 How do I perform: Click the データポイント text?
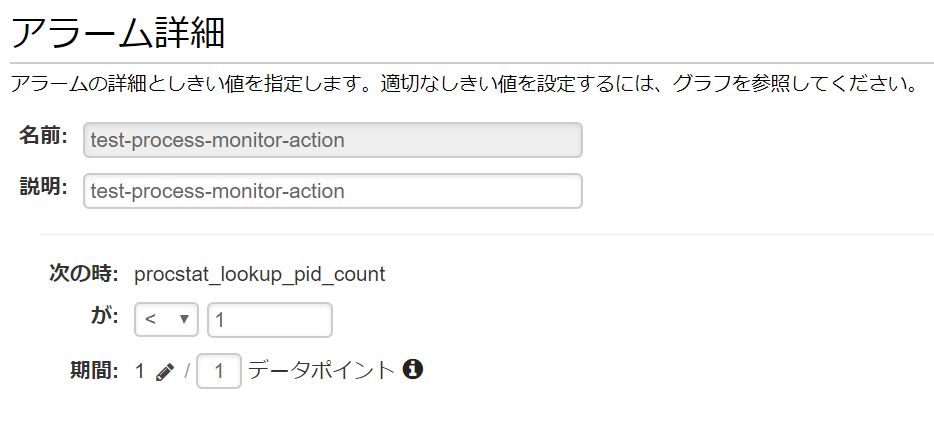coord(321,370)
